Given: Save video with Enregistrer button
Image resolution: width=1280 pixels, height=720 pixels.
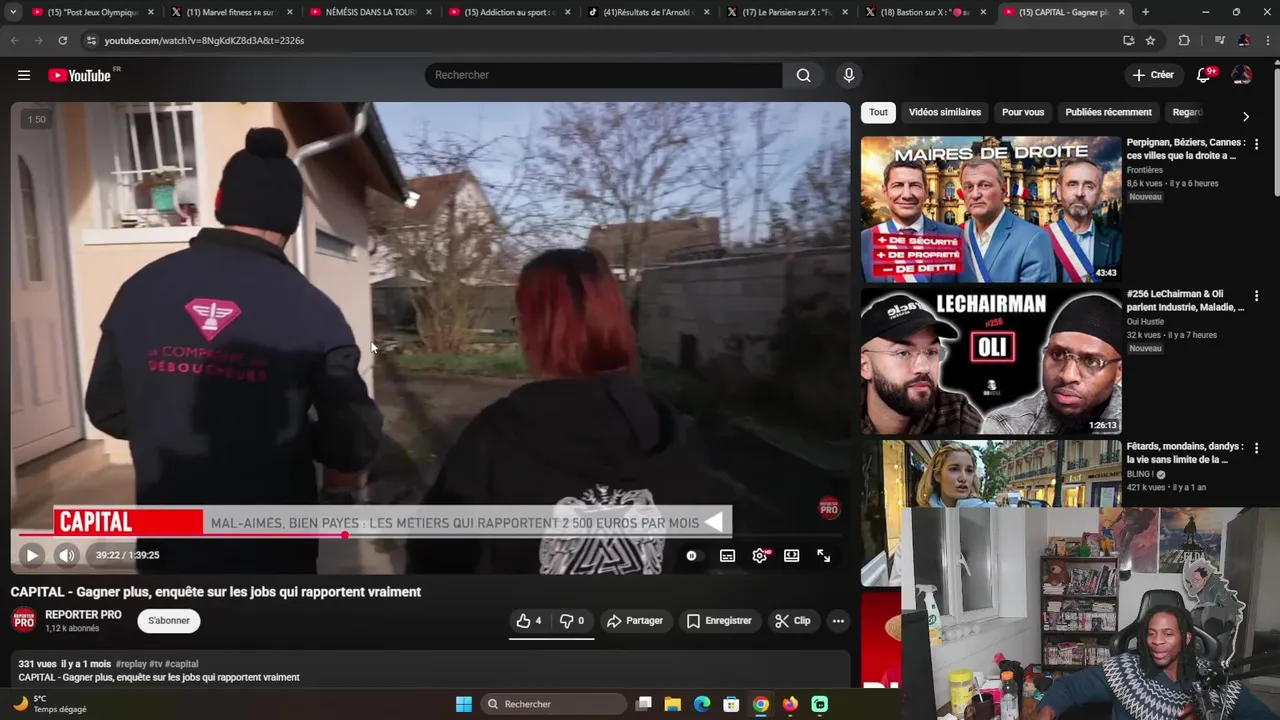Looking at the screenshot, I should click(719, 621).
